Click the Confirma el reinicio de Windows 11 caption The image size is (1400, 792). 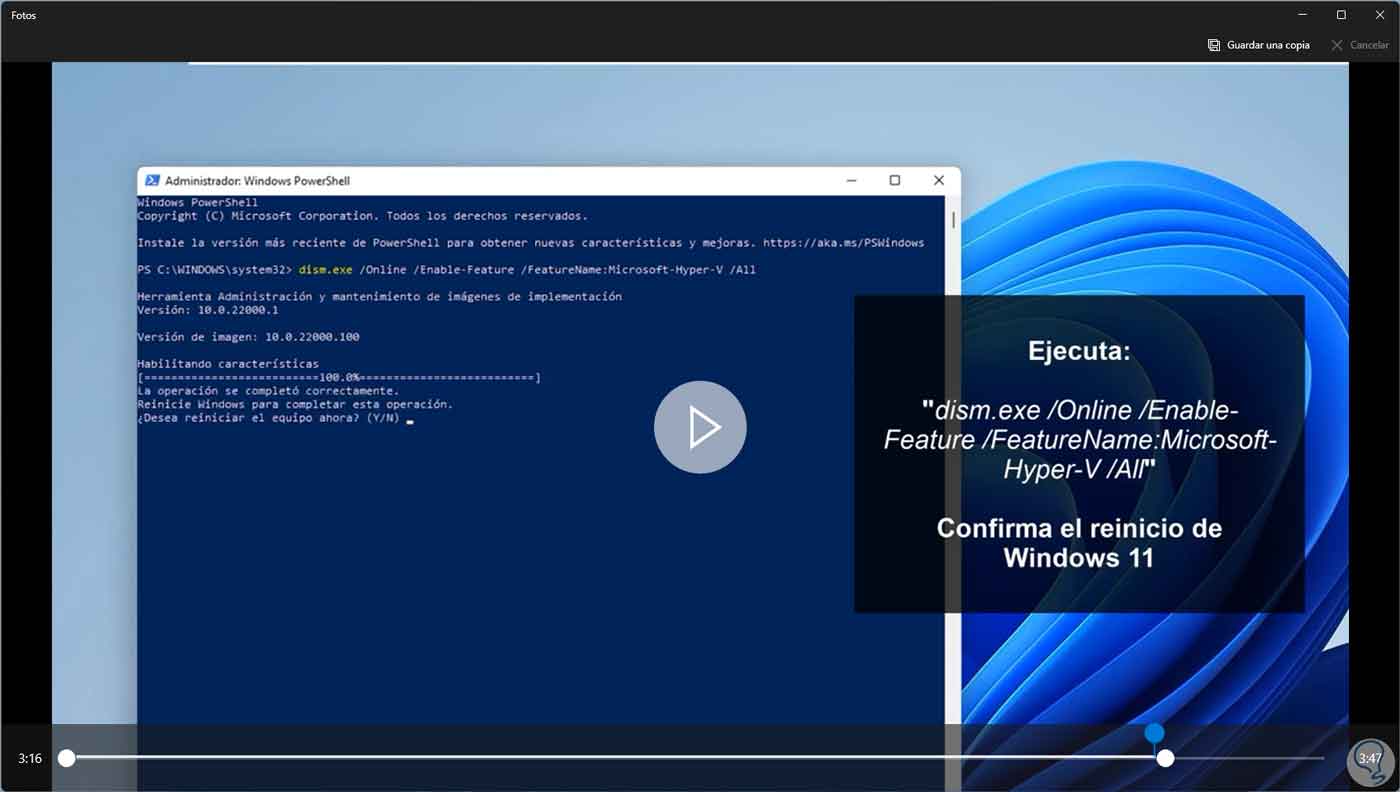(x=1079, y=542)
